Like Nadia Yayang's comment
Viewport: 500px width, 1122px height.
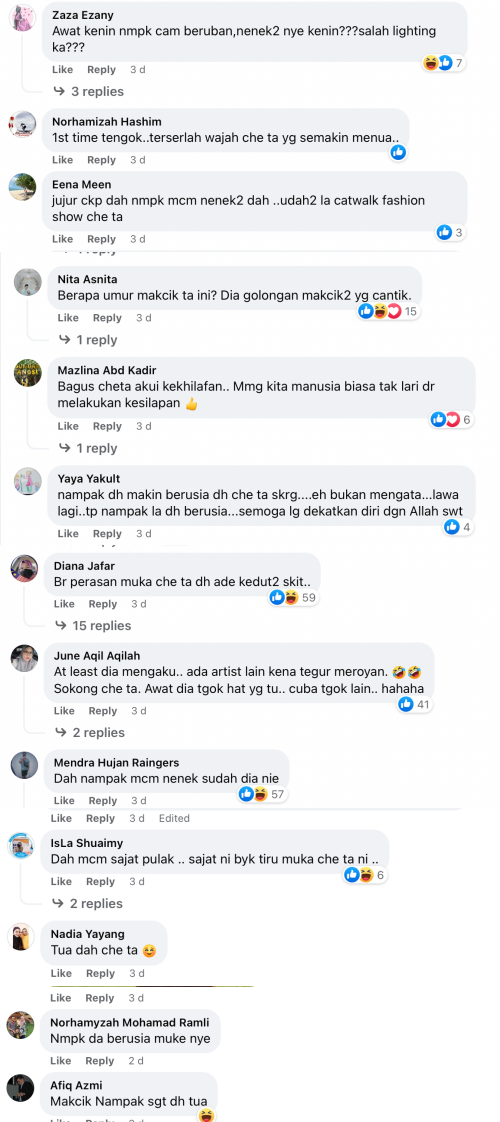tap(62, 973)
